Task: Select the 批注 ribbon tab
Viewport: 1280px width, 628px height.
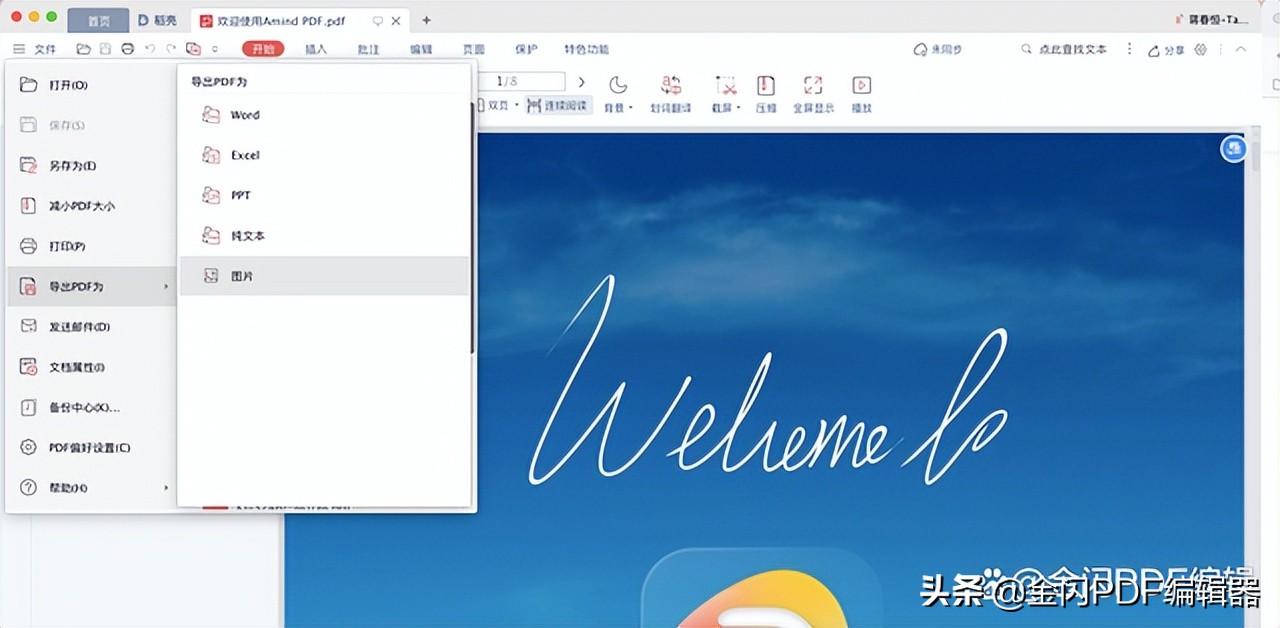Action: (368, 49)
